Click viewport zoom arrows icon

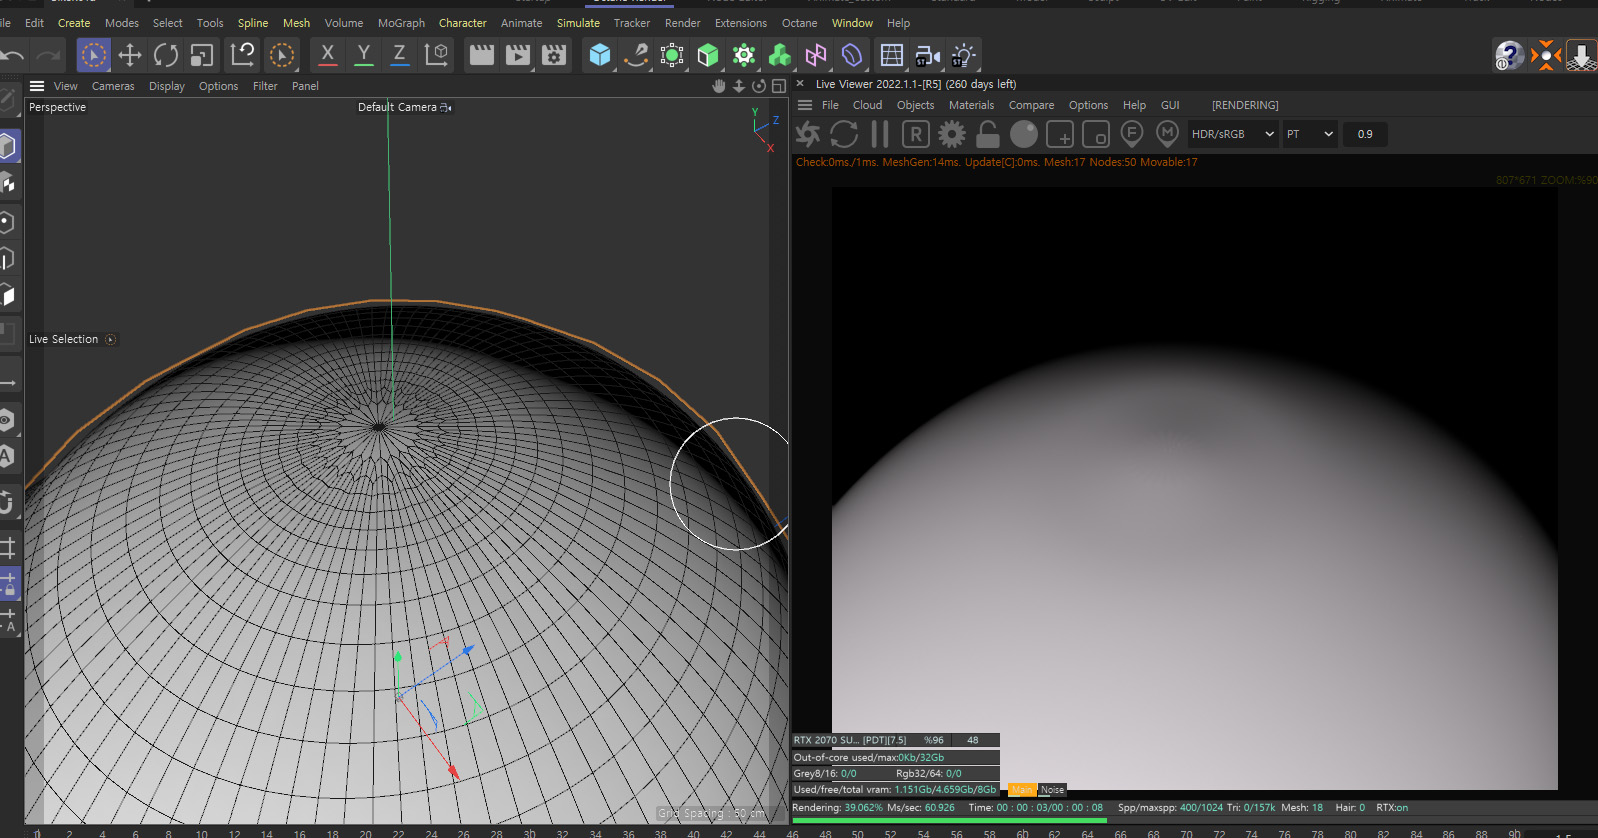click(x=739, y=86)
